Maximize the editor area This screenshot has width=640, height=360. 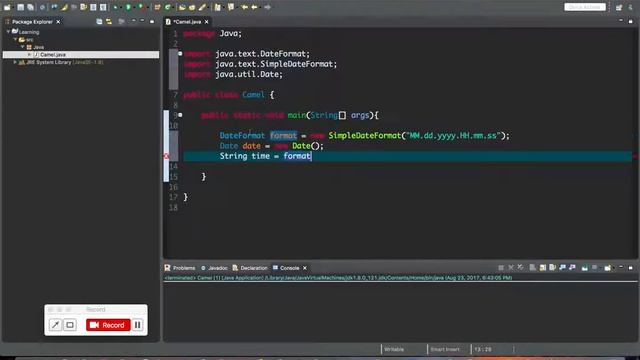(631, 20)
